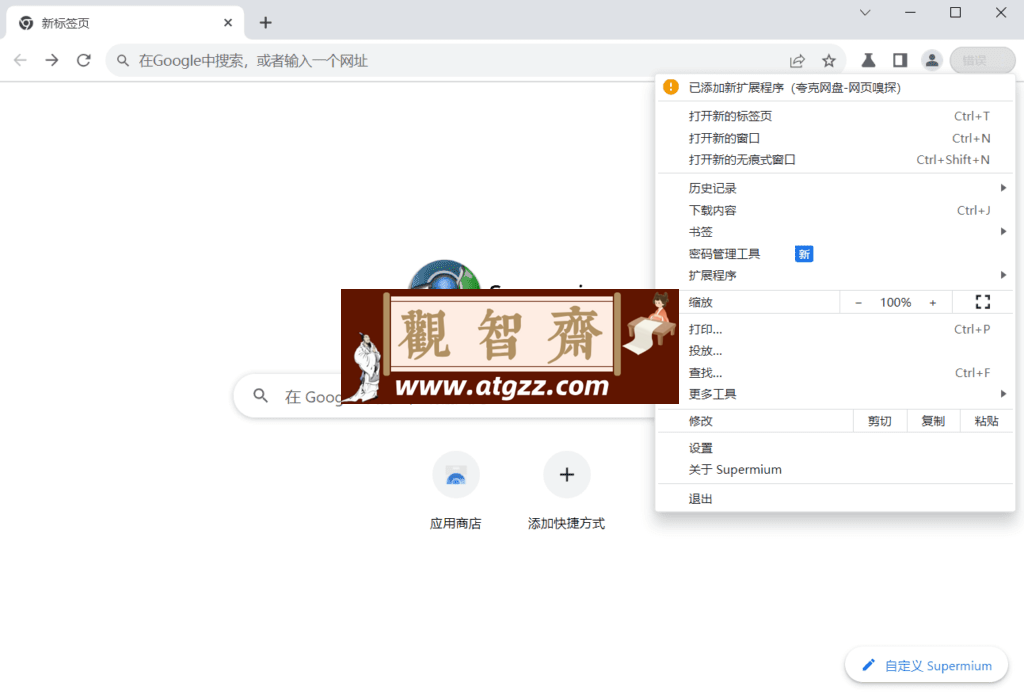Expand the 更多工具 submenu
1024x694 pixels.
(x=835, y=394)
